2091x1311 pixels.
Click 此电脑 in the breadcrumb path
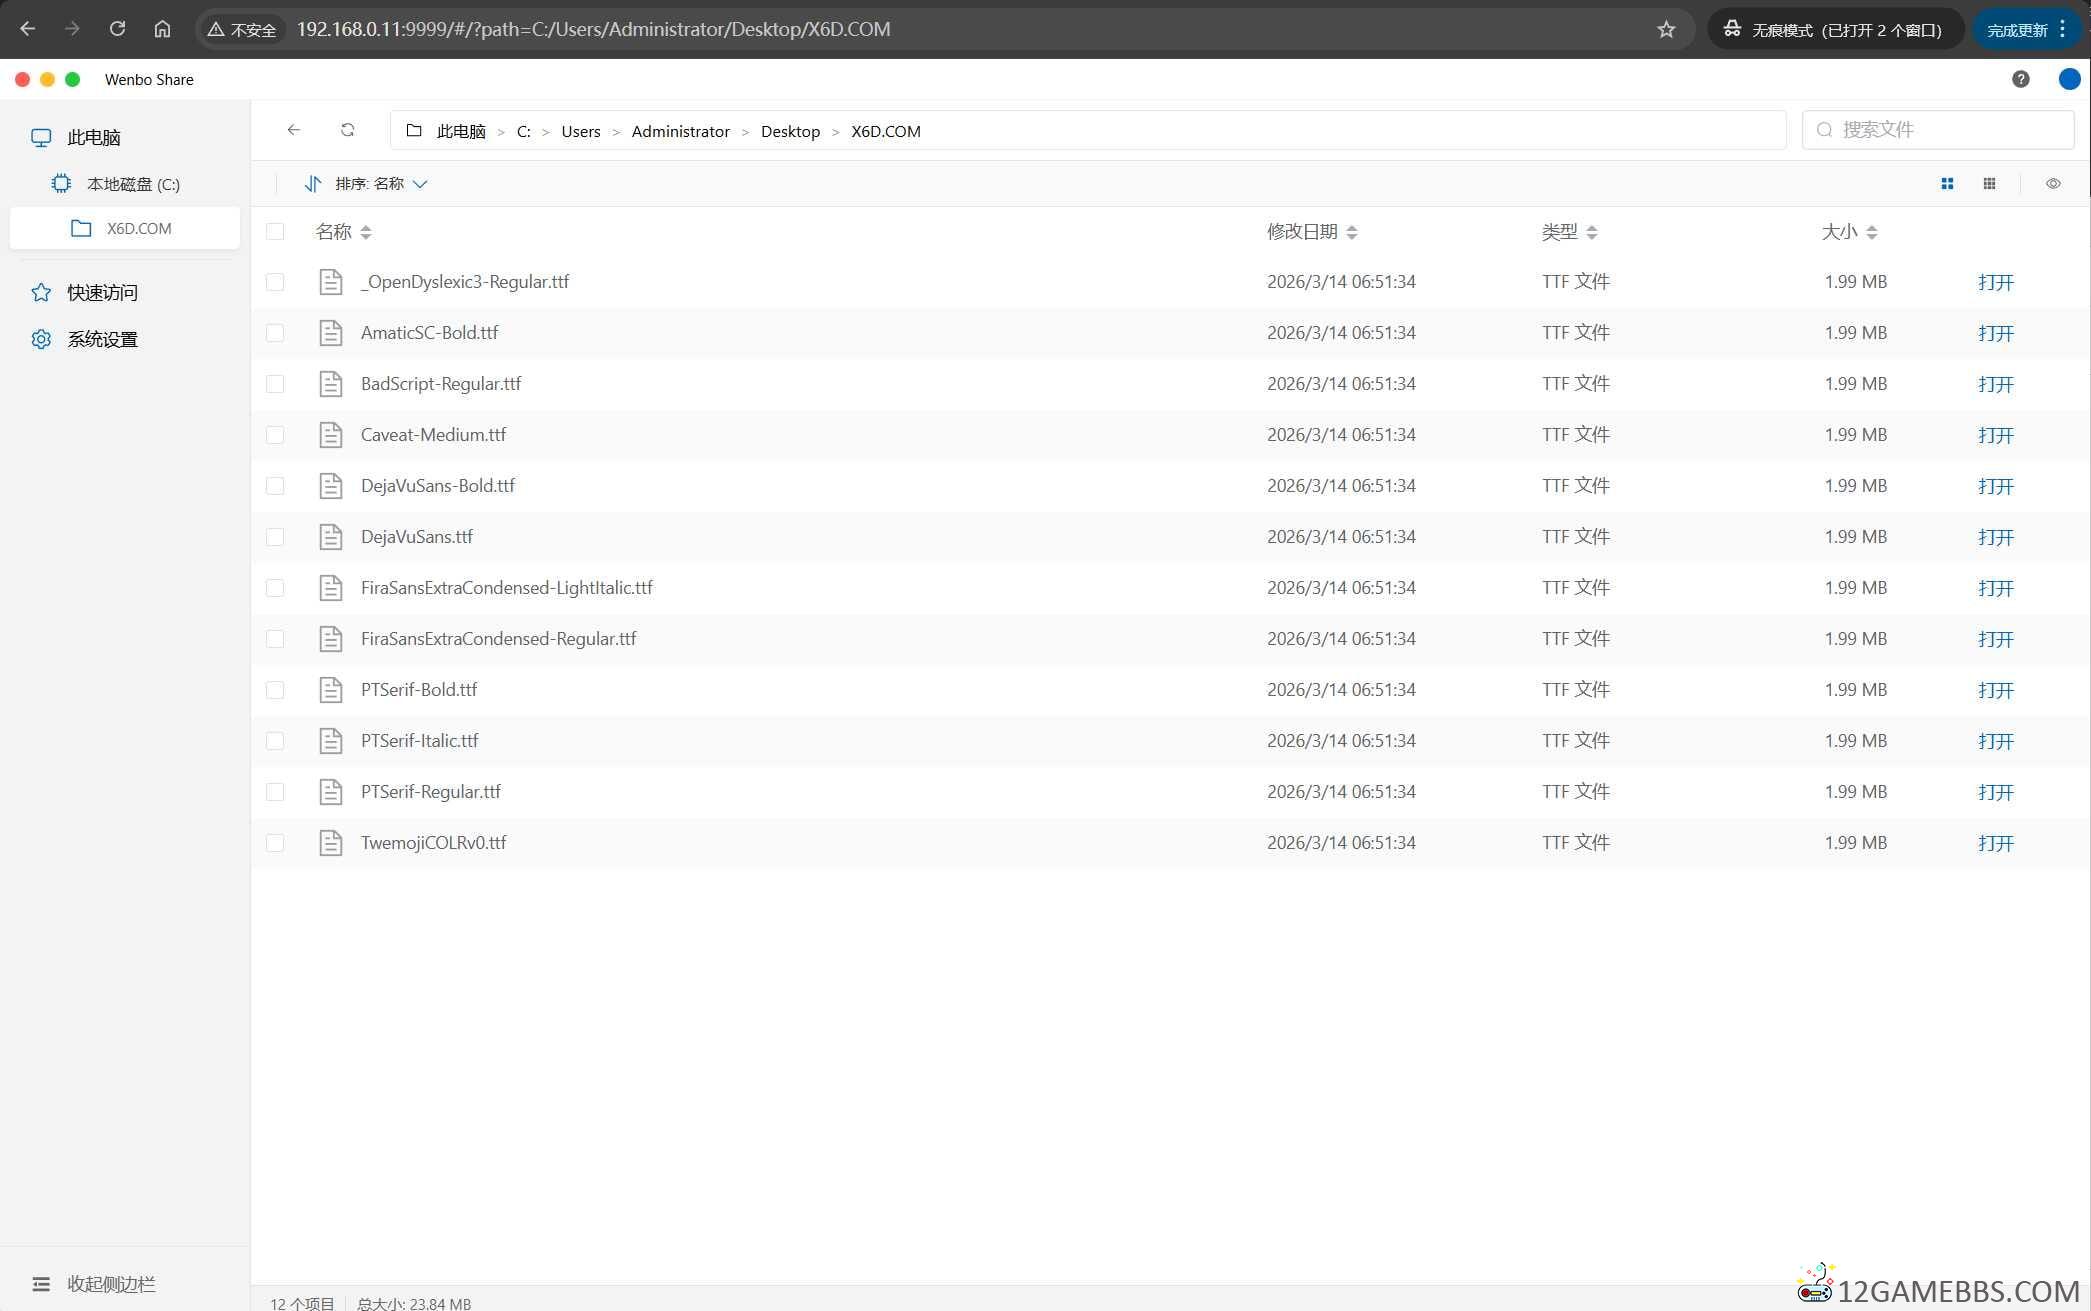[461, 131]
